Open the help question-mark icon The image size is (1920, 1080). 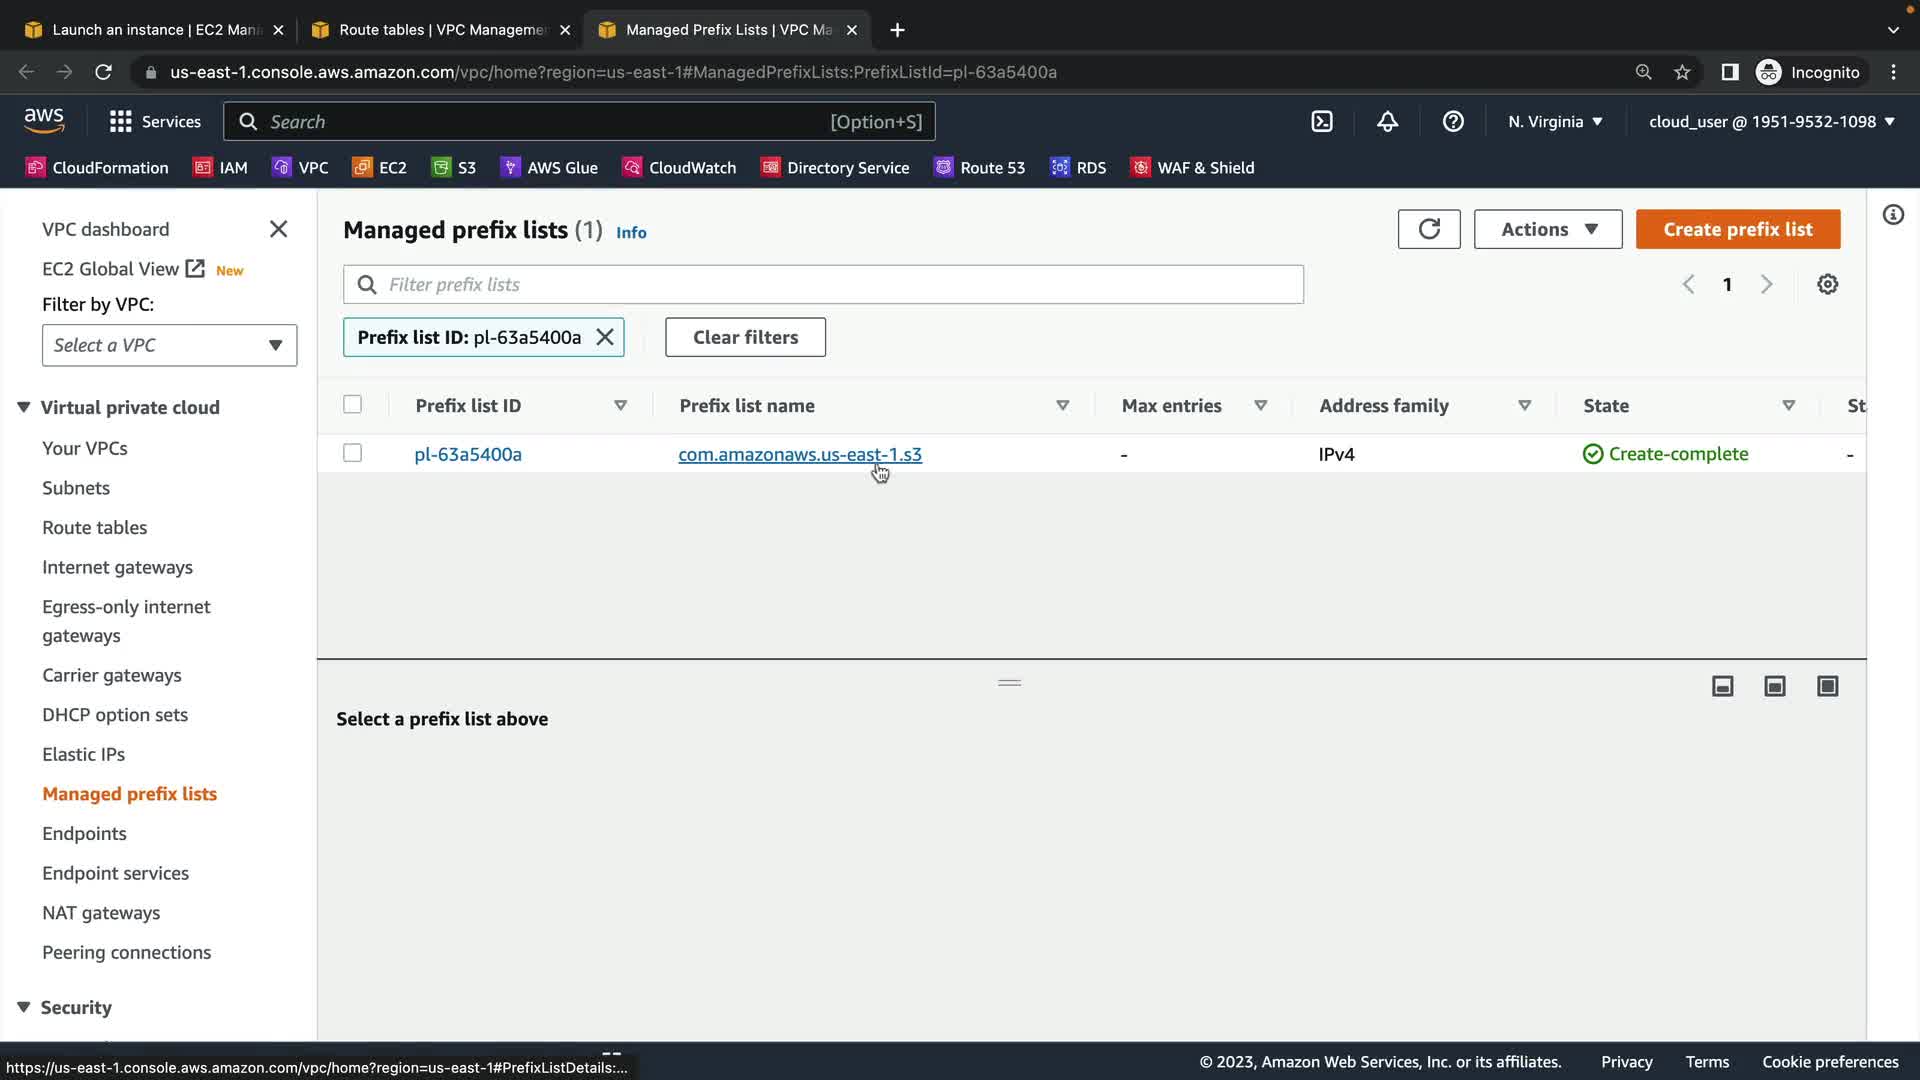click(x=1453, y=122)
